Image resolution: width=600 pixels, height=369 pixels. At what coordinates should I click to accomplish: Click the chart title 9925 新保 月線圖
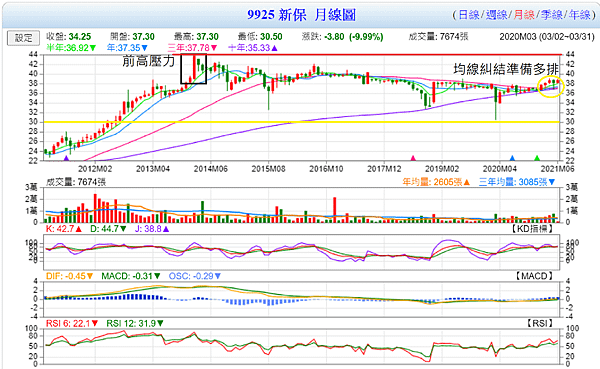coord(301,15)
